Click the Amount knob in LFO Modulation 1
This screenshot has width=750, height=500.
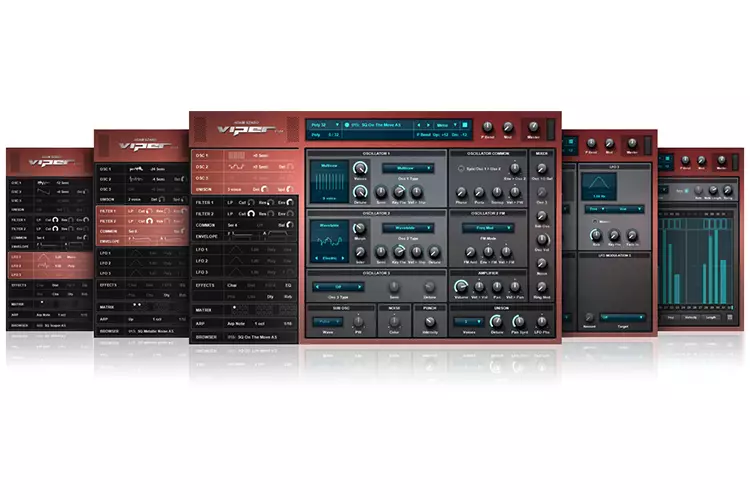[589, 318]
